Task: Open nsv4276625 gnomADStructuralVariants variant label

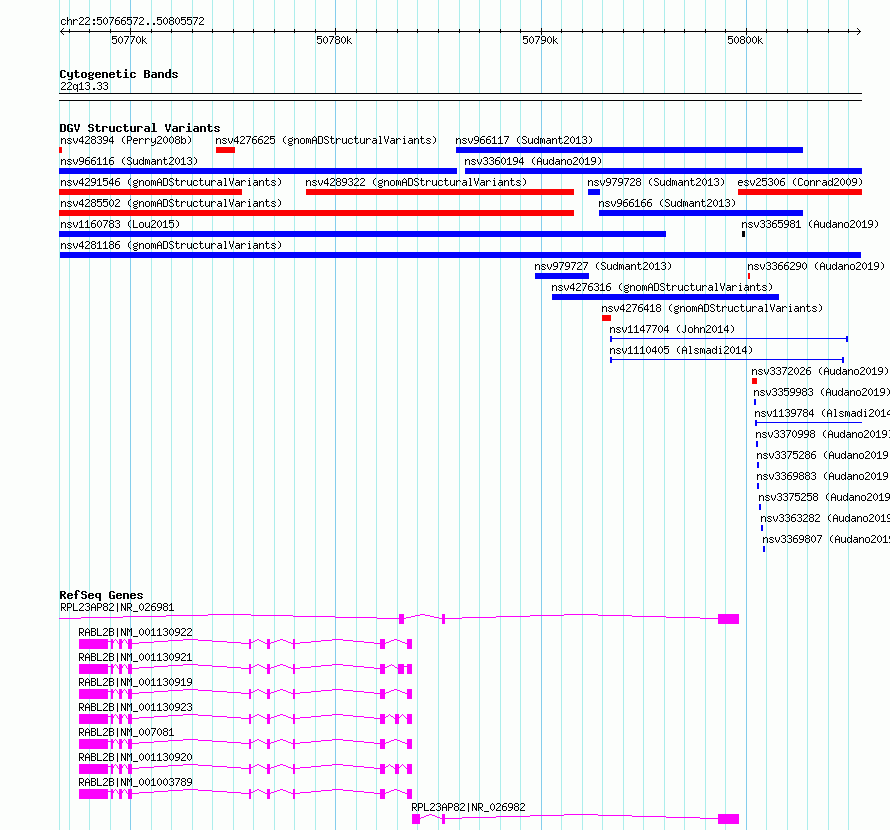Action: click(x=326, y=140)
